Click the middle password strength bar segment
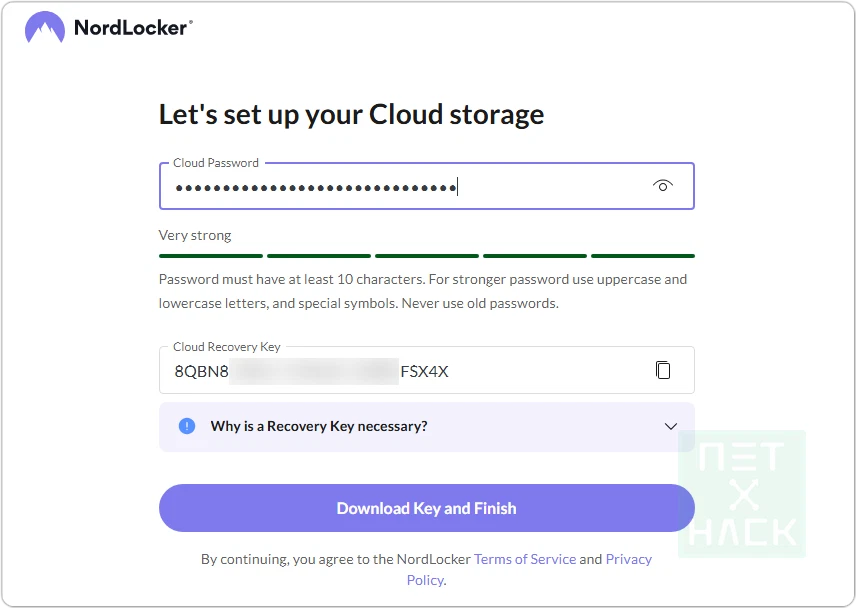Viewport: 856px width, 608px height. point(427,256)
